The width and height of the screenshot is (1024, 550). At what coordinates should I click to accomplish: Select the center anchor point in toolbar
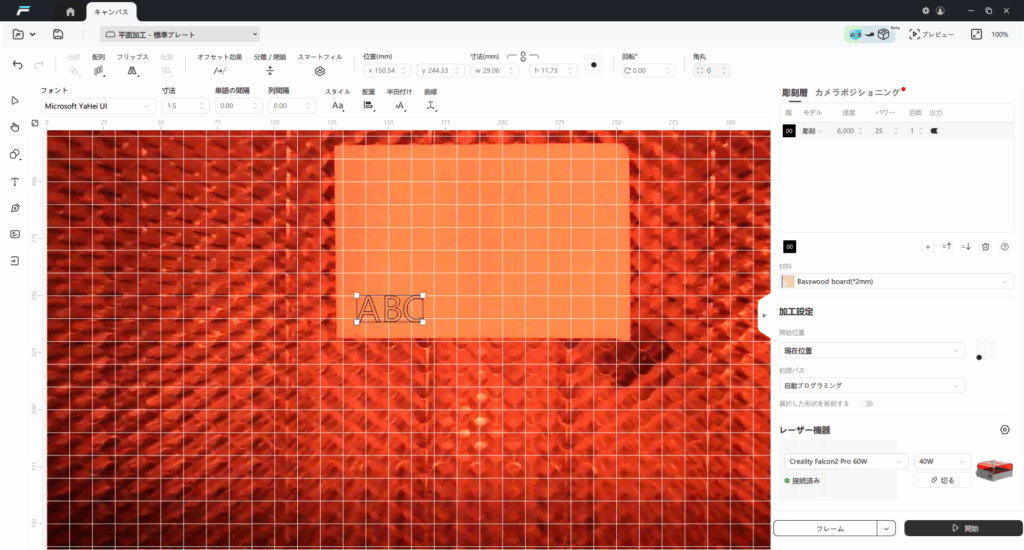[593, 65]
